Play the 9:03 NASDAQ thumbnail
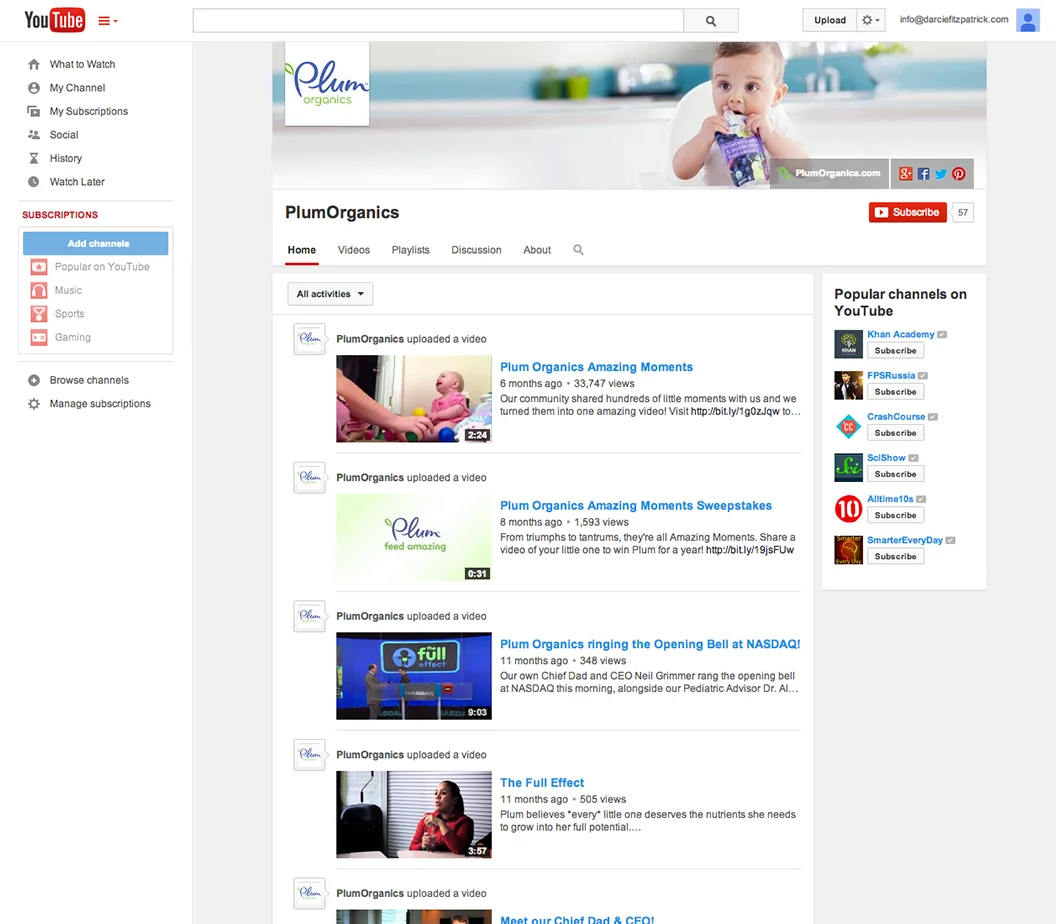 [414, 676]
